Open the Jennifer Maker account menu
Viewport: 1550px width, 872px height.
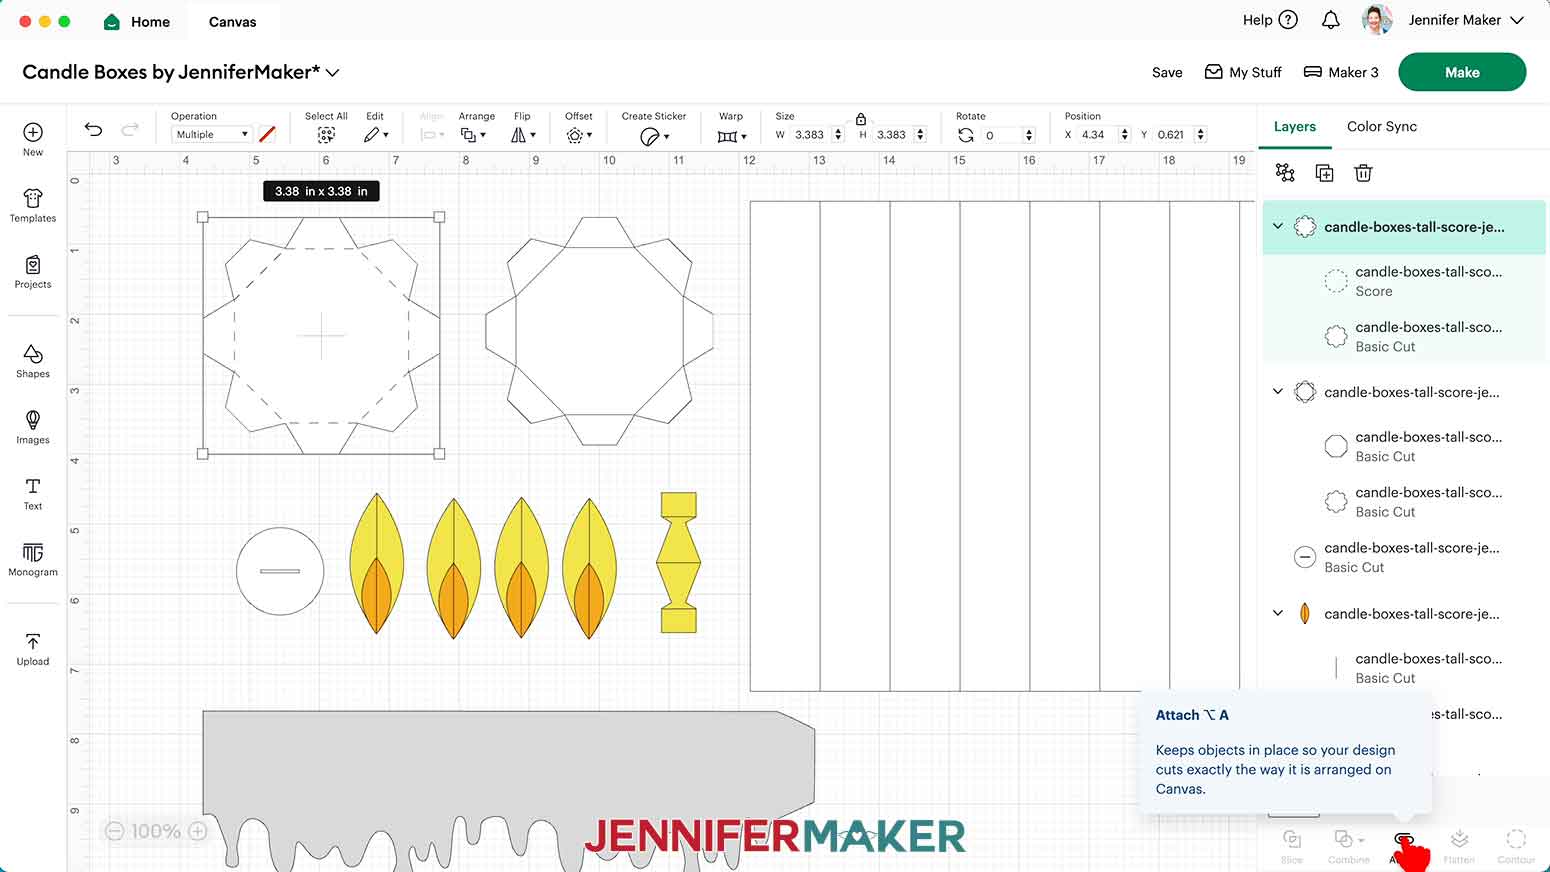pos(1443,20)
